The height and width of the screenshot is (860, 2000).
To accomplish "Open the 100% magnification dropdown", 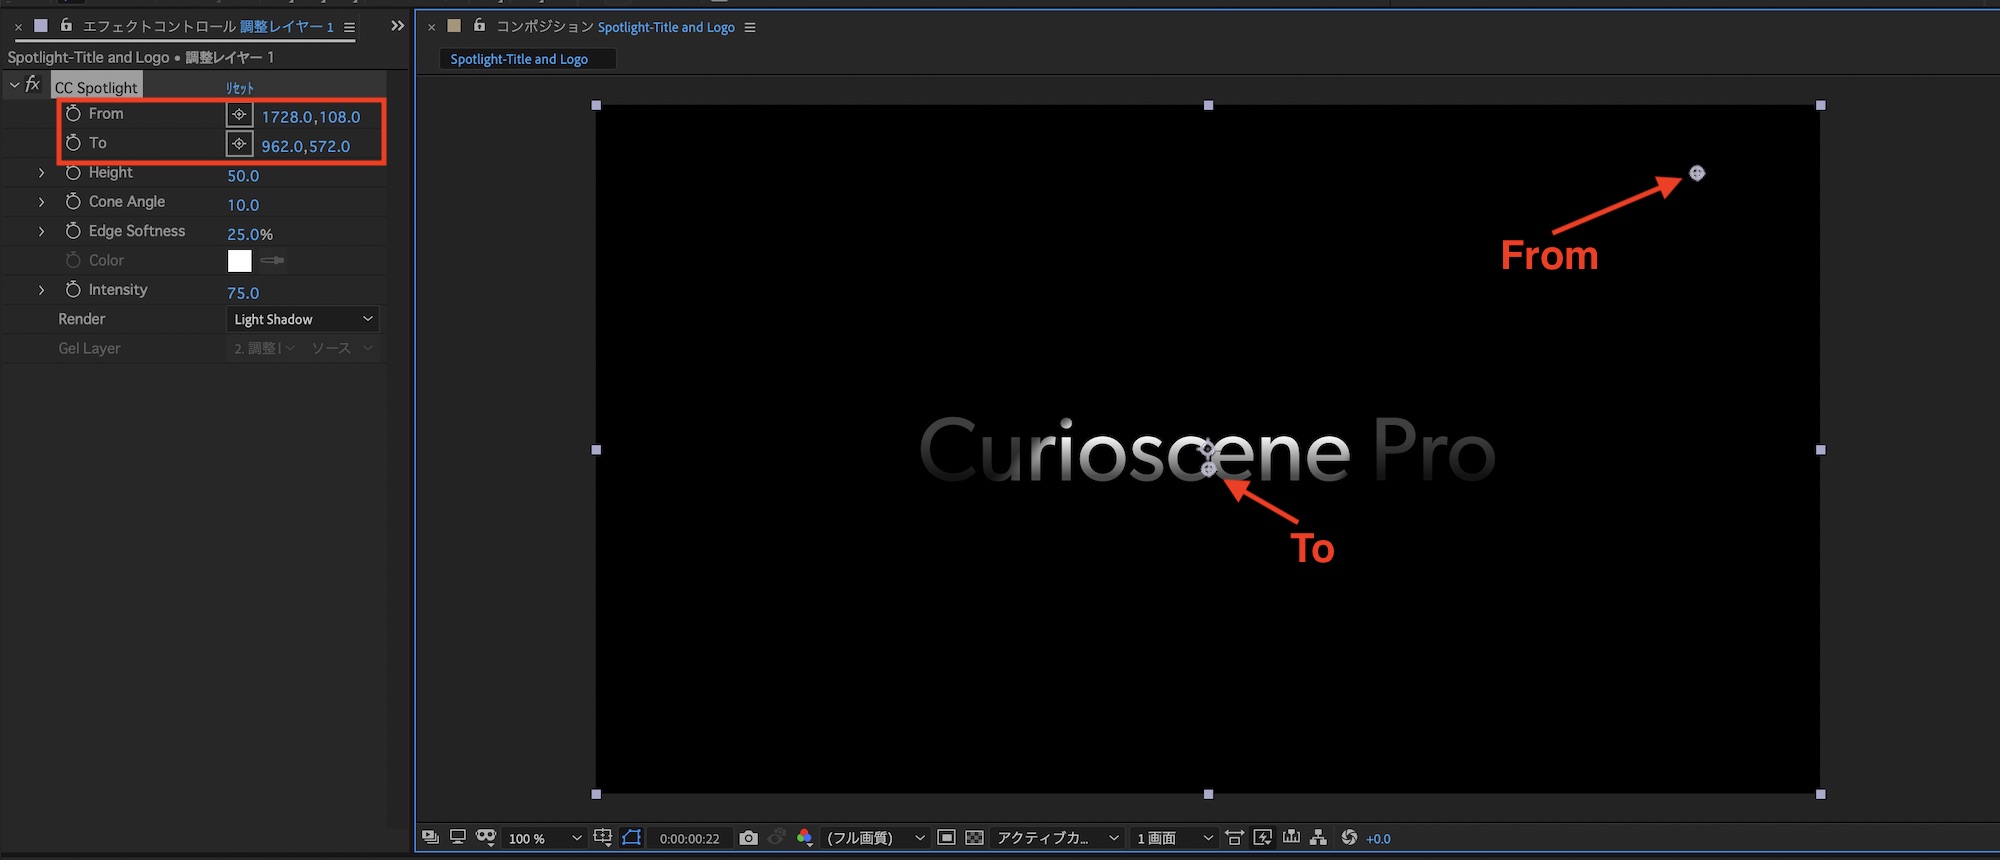I will (544, 838).
